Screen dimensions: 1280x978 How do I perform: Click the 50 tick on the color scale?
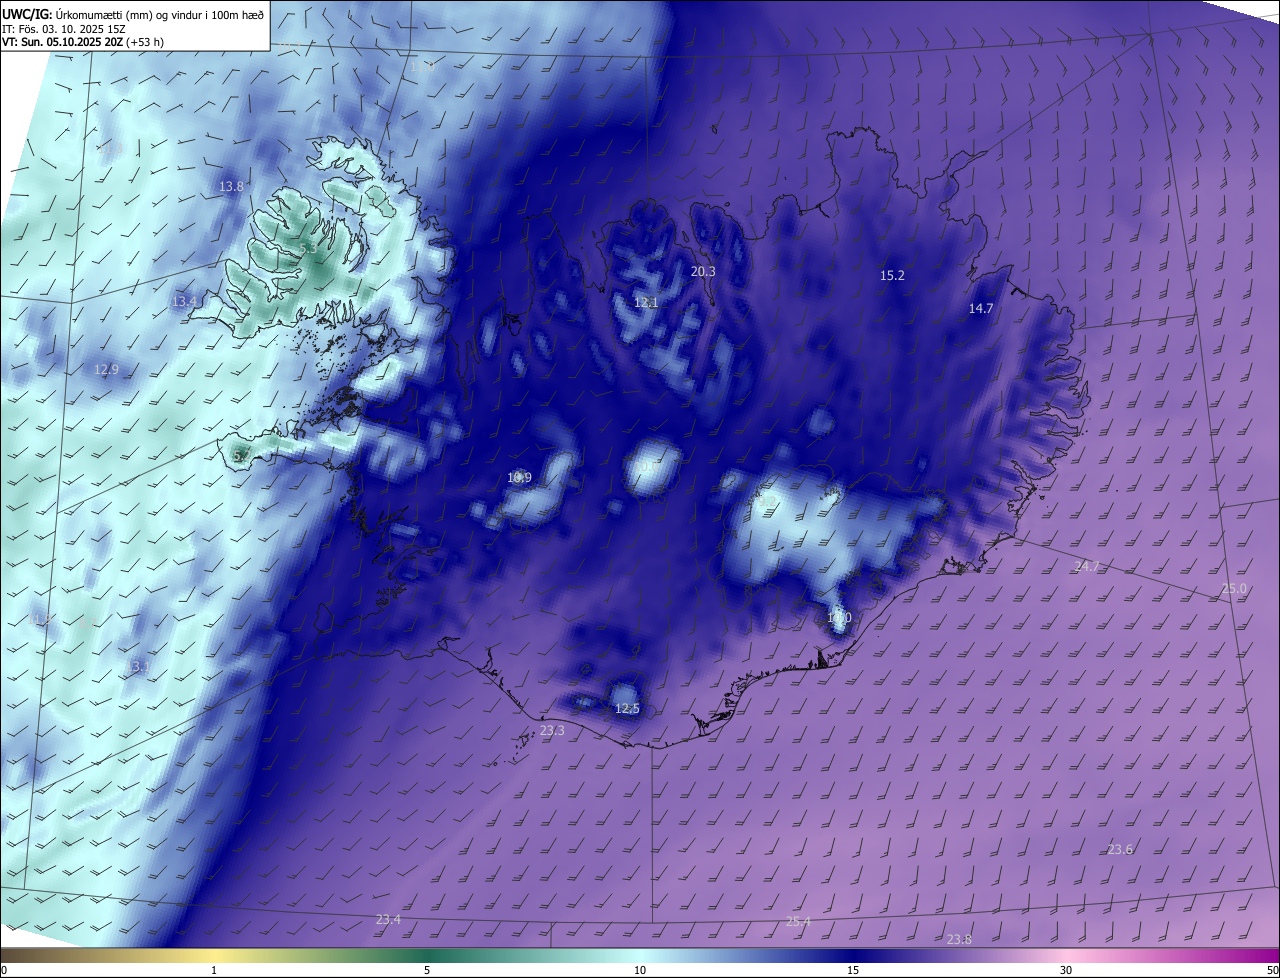(1272, 970)
